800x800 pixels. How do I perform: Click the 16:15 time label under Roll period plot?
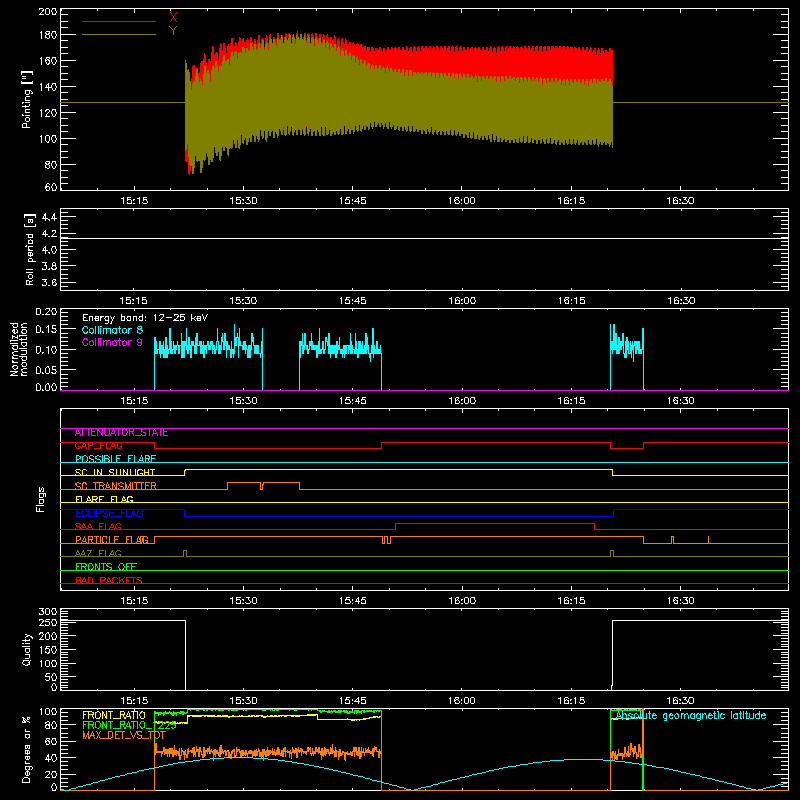pos(570,301)
